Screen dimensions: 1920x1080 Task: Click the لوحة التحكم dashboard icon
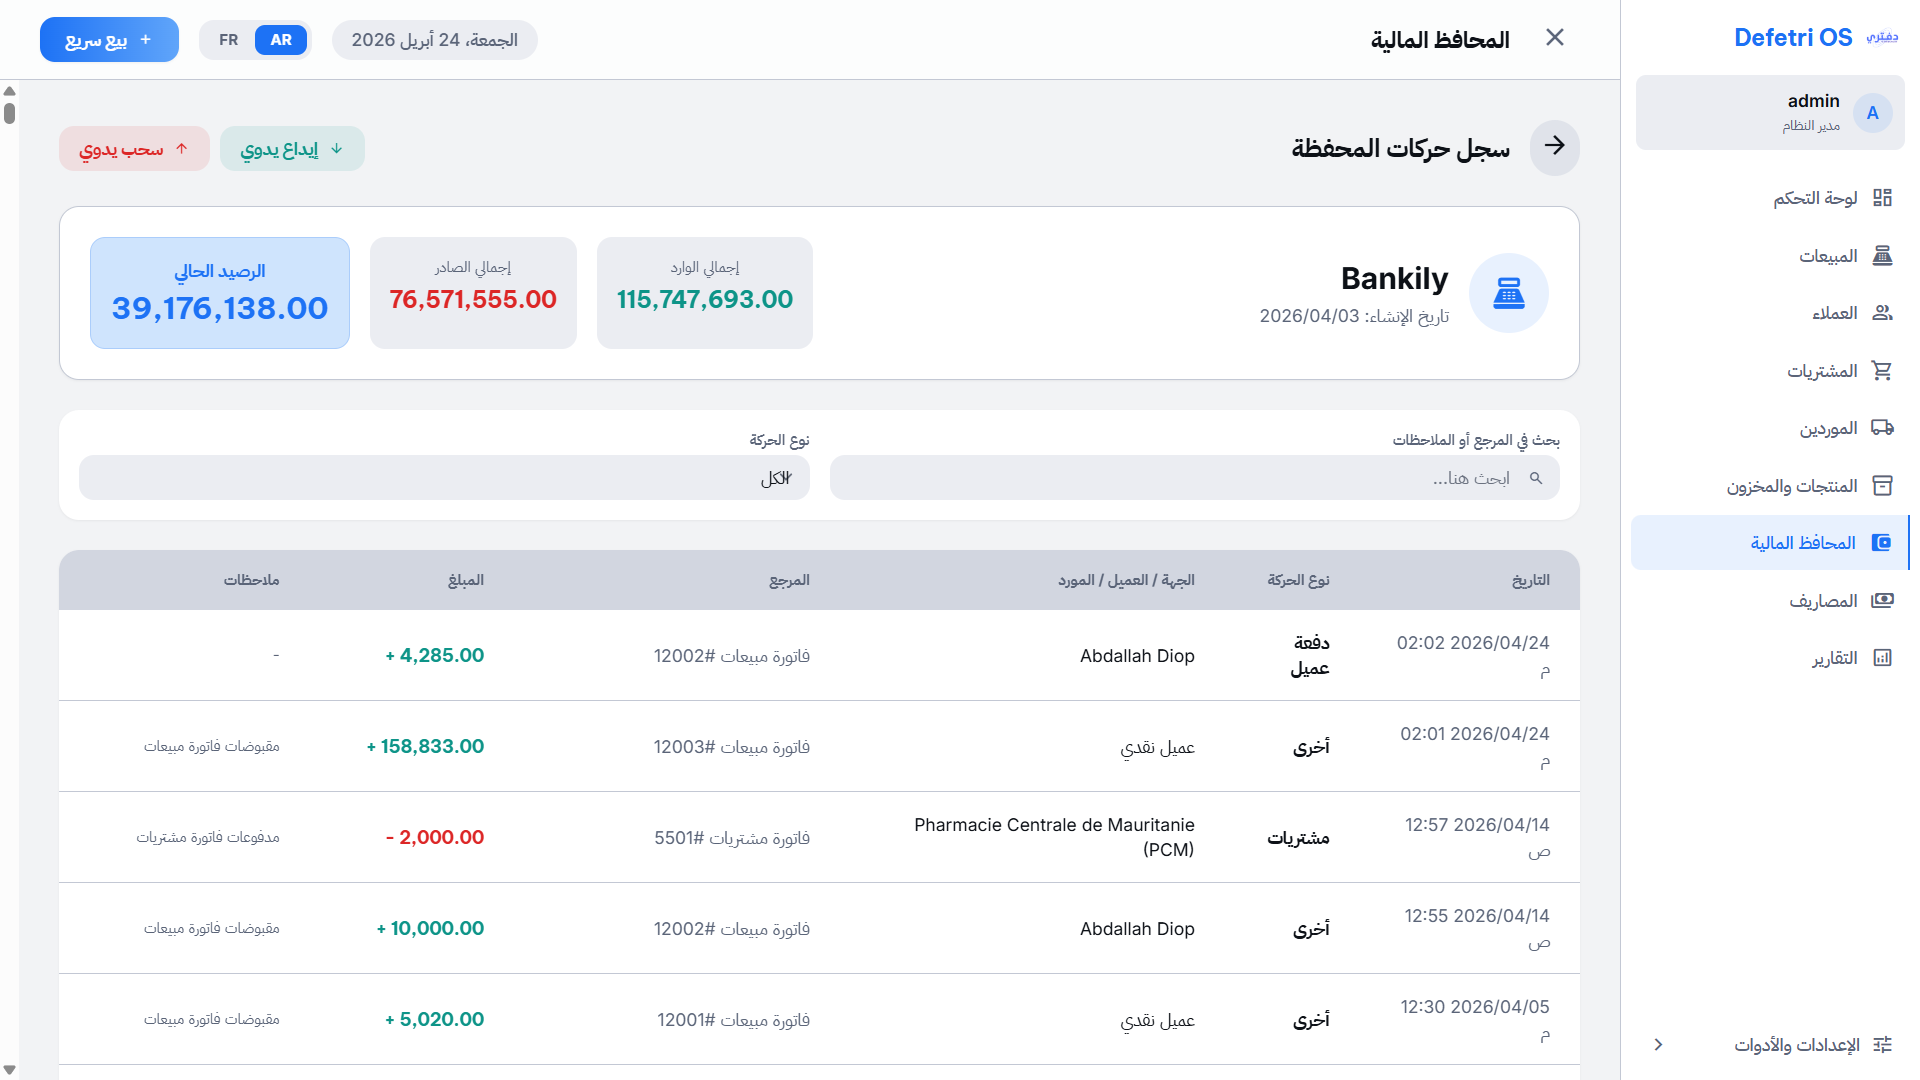pos(1884,197)
